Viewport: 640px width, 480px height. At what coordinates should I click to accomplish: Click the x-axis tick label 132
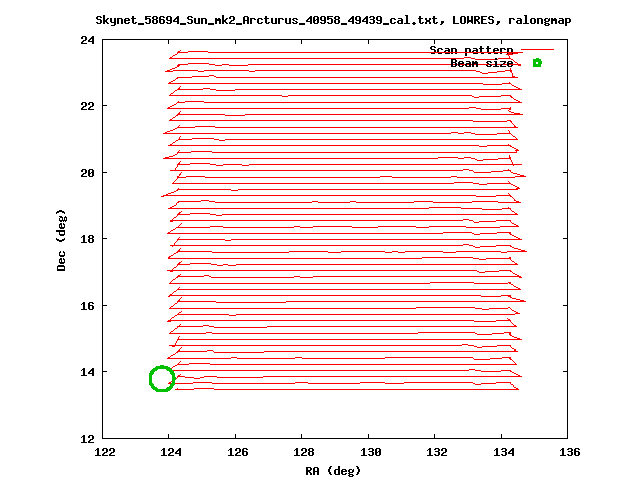tap(437, 452)
